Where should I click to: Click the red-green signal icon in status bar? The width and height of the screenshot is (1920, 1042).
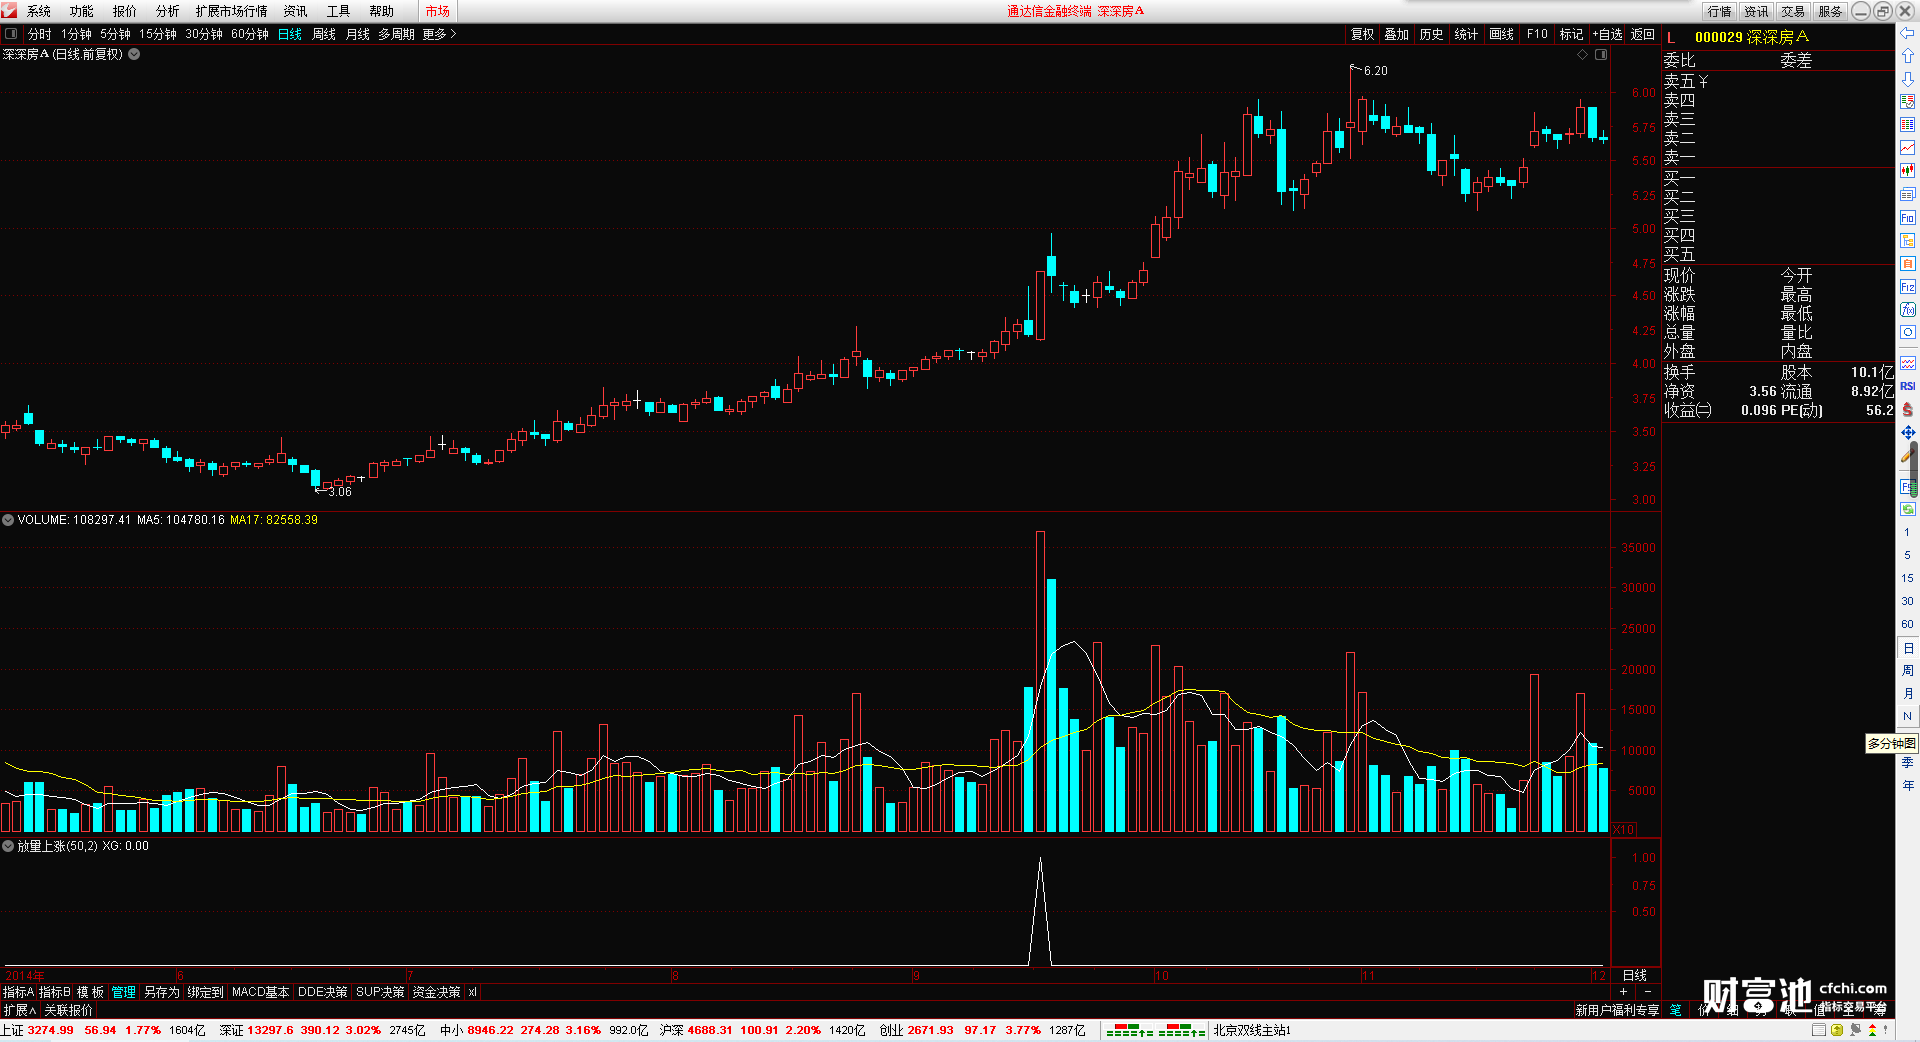pyautogui.click(x=1873, y=1030)
